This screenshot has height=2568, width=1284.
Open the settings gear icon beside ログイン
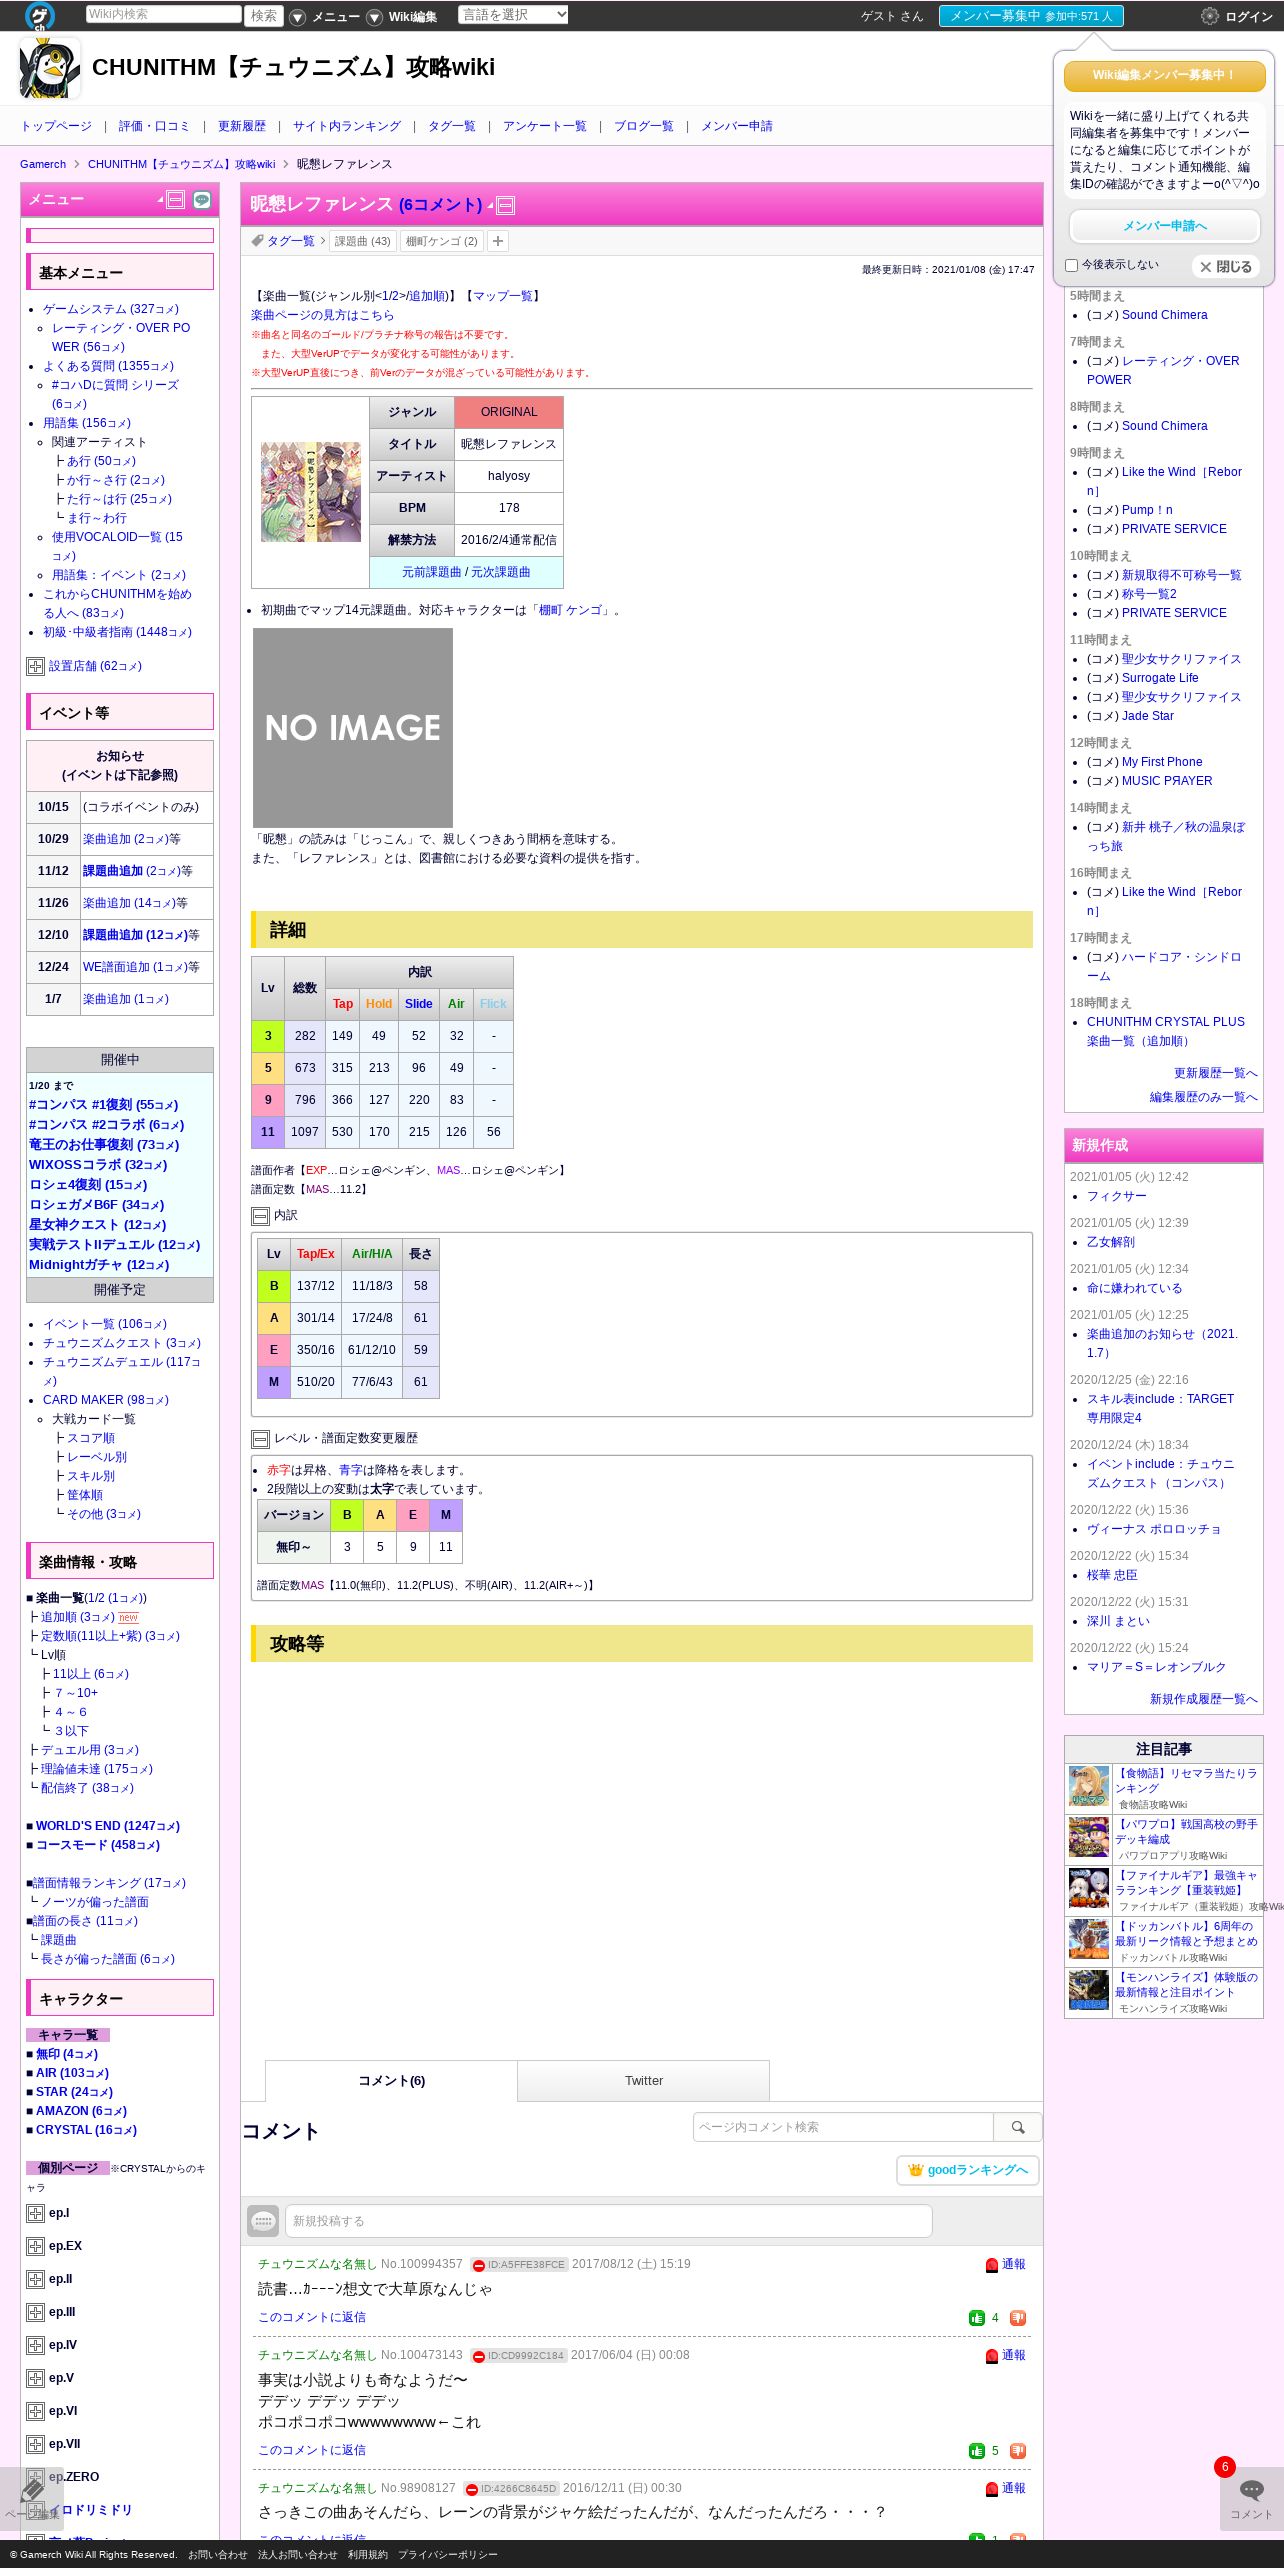[1209, 16]
